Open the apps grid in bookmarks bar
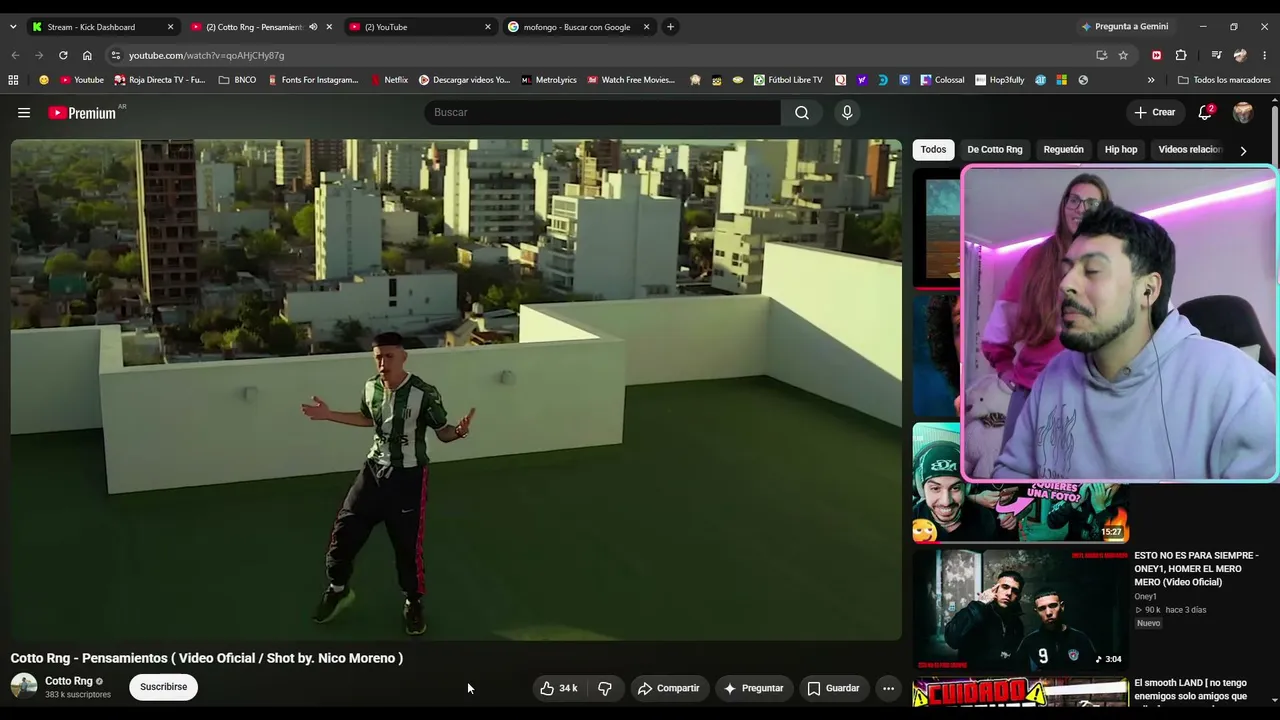Screen dimensions: 1280x720 click(13, 80)
